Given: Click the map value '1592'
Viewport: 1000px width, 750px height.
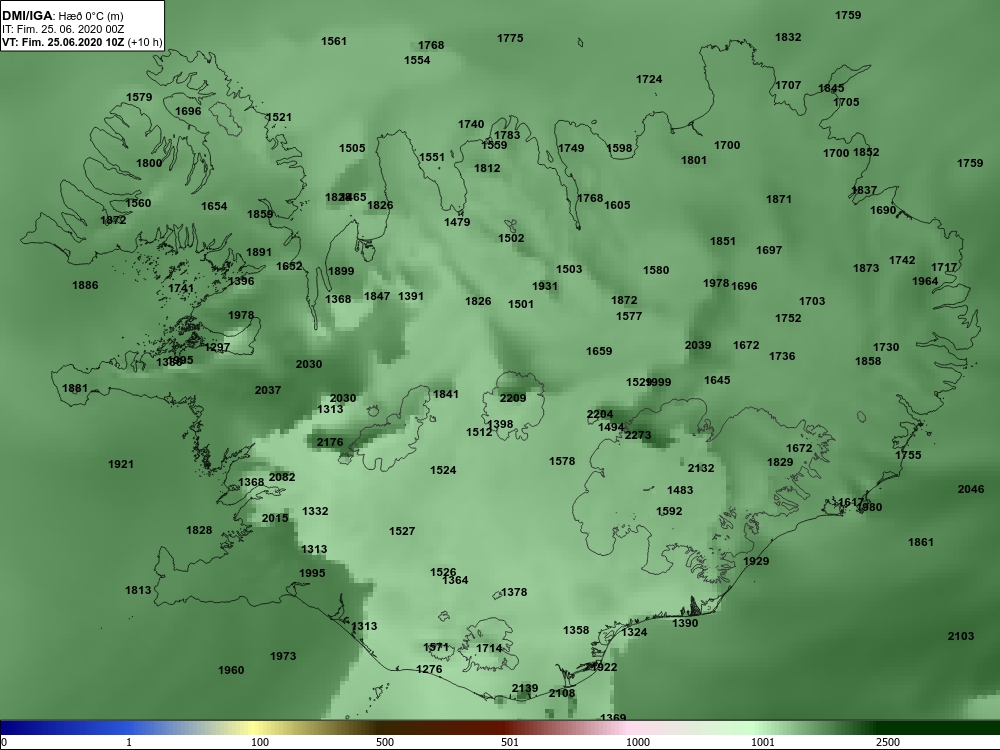Looking at the screenshot, I should point(669,511).
